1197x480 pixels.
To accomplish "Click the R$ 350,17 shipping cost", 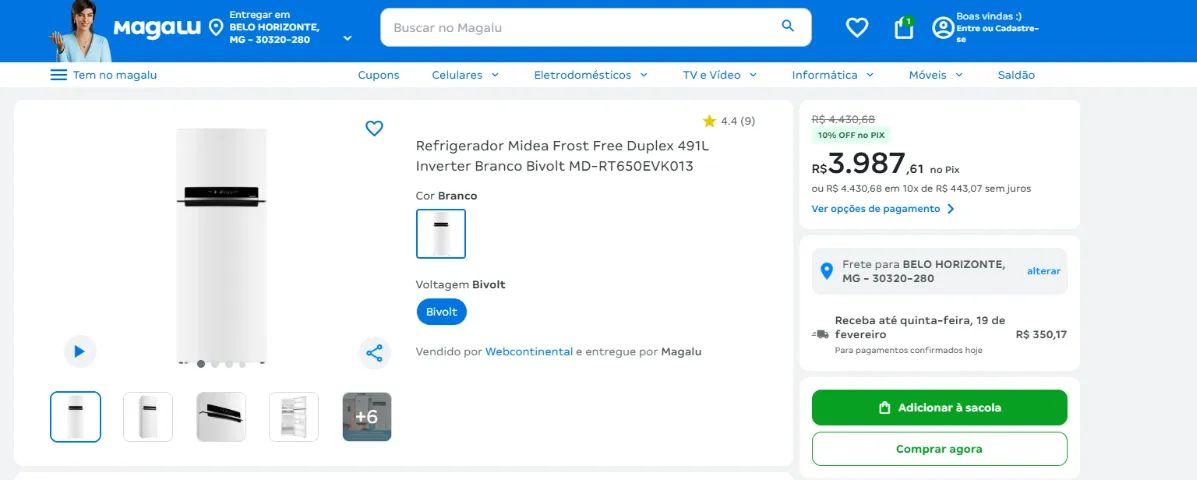I will (1041, 334).
